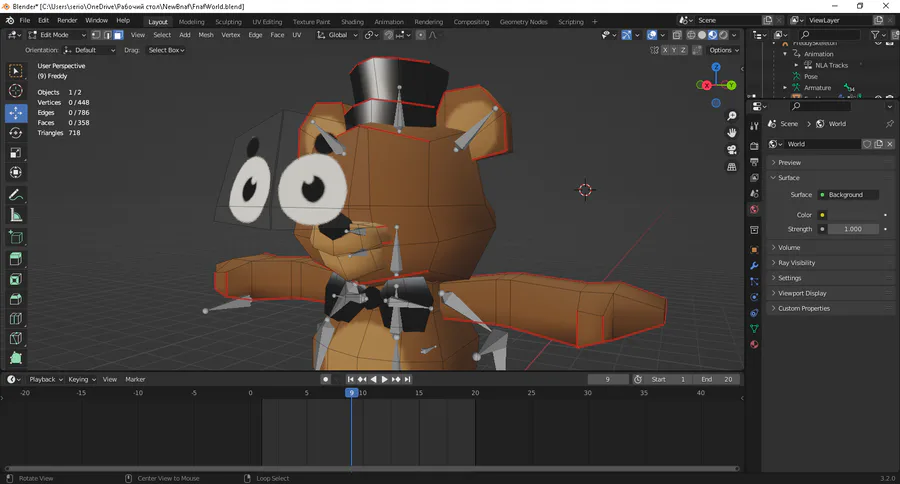Viewport: 900px width, 484px height.
Task: Open the Edit Mode dropdown
Action: 57,35
